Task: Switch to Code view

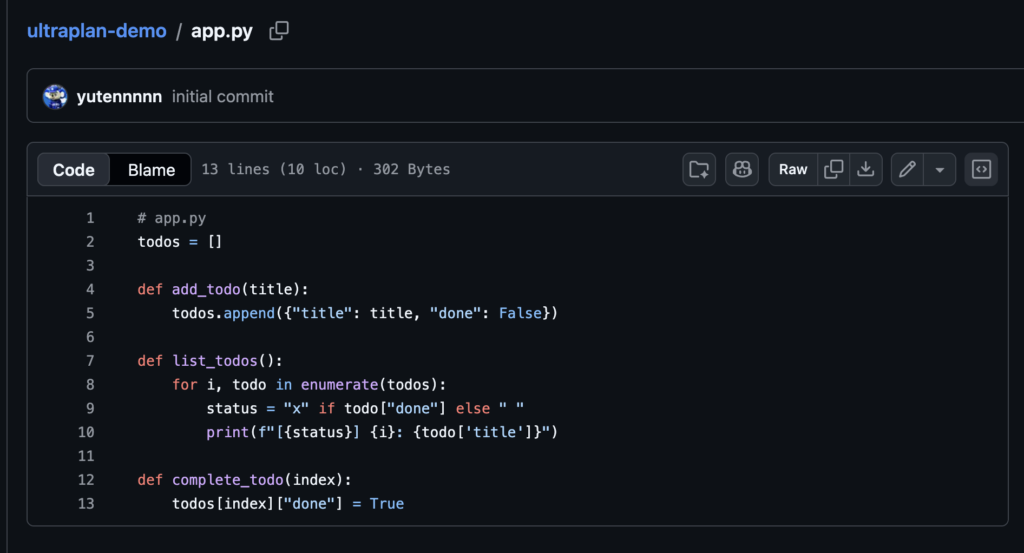Action: 74,170
